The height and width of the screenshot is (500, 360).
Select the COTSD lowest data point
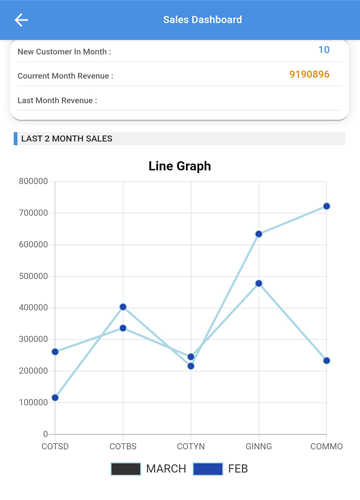(x=55, y=398)
